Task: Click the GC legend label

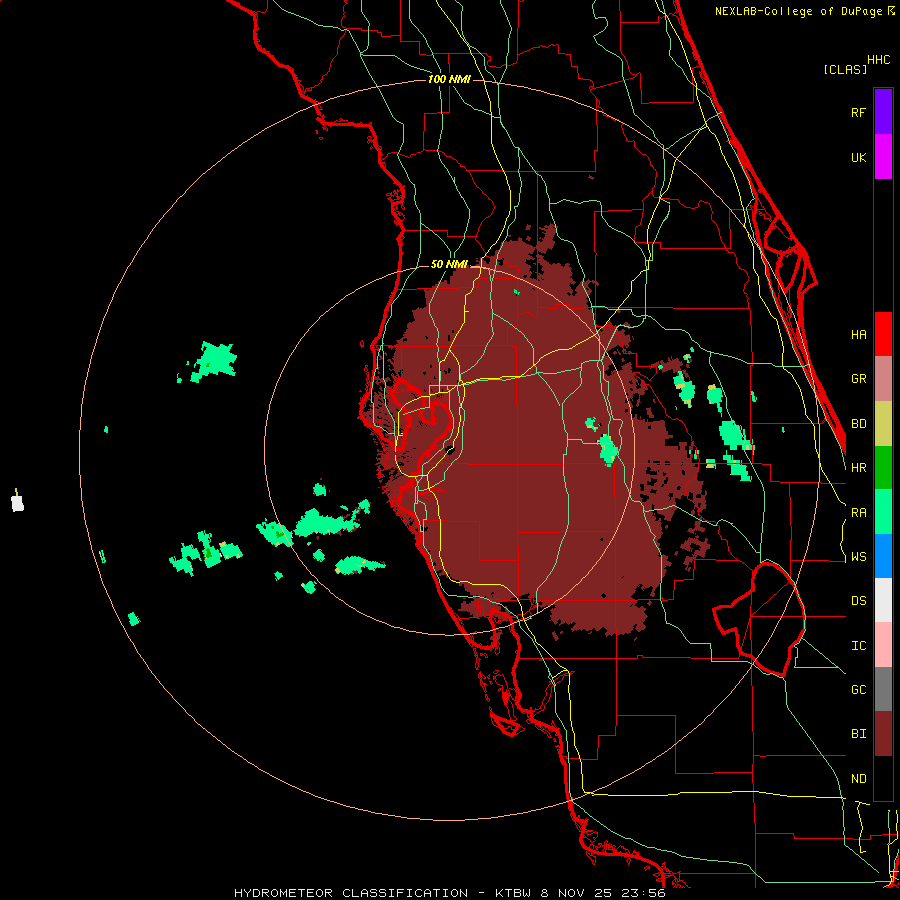Action: click(858, 690)
